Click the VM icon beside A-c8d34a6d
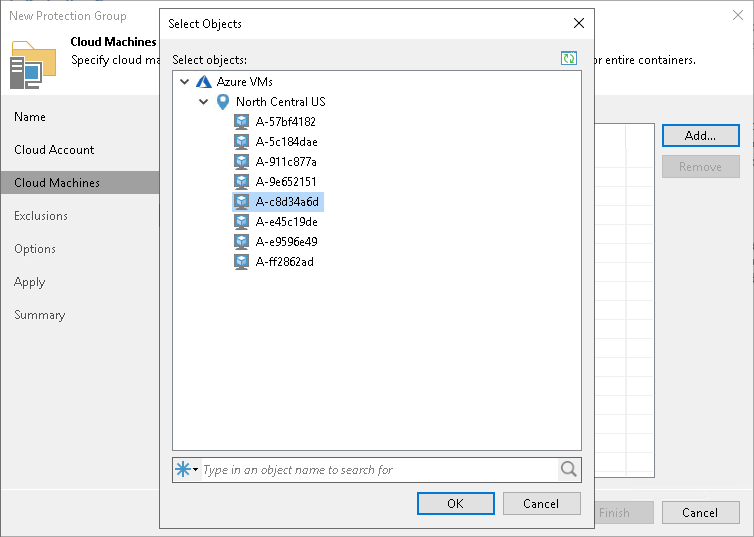754x537 pixels. (241, 202)
